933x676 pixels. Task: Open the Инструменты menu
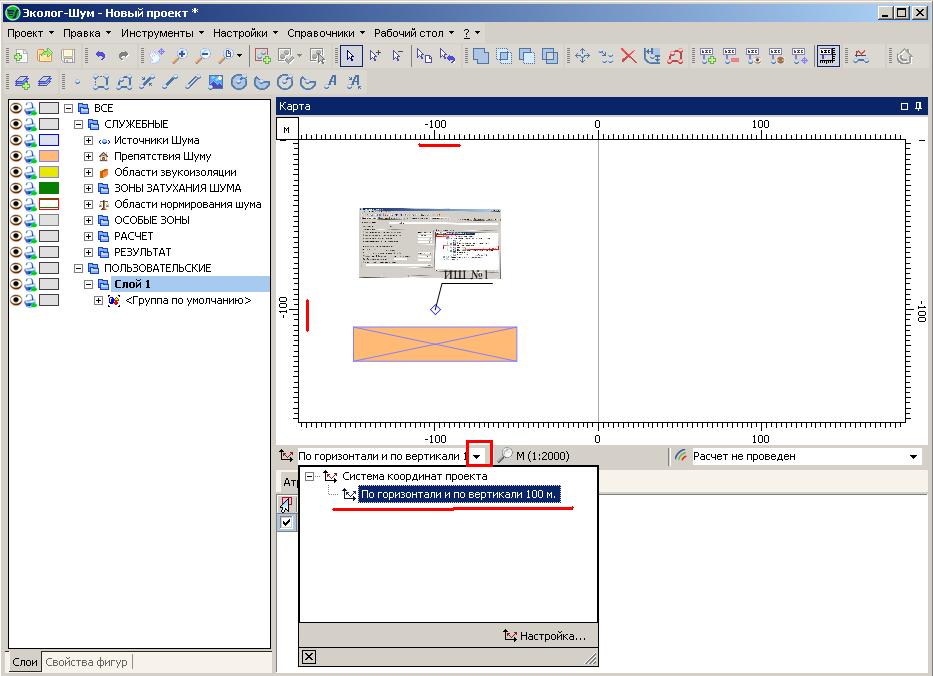click(x=161, y=33)
